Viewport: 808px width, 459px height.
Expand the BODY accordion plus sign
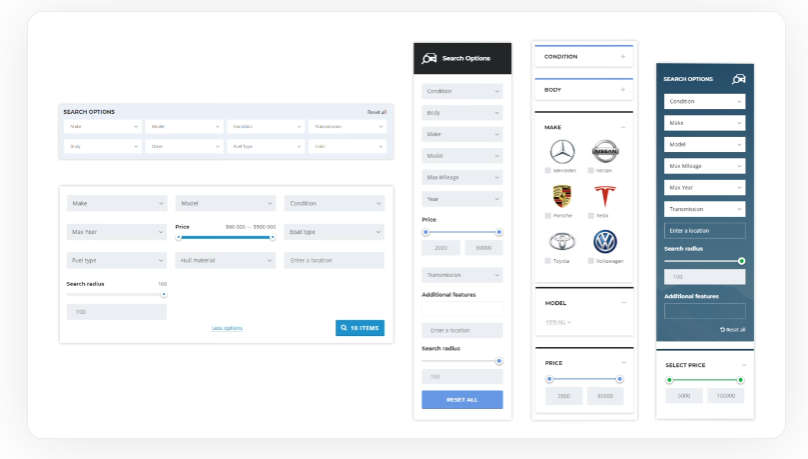pyautogui.click(x=623, y=90)
